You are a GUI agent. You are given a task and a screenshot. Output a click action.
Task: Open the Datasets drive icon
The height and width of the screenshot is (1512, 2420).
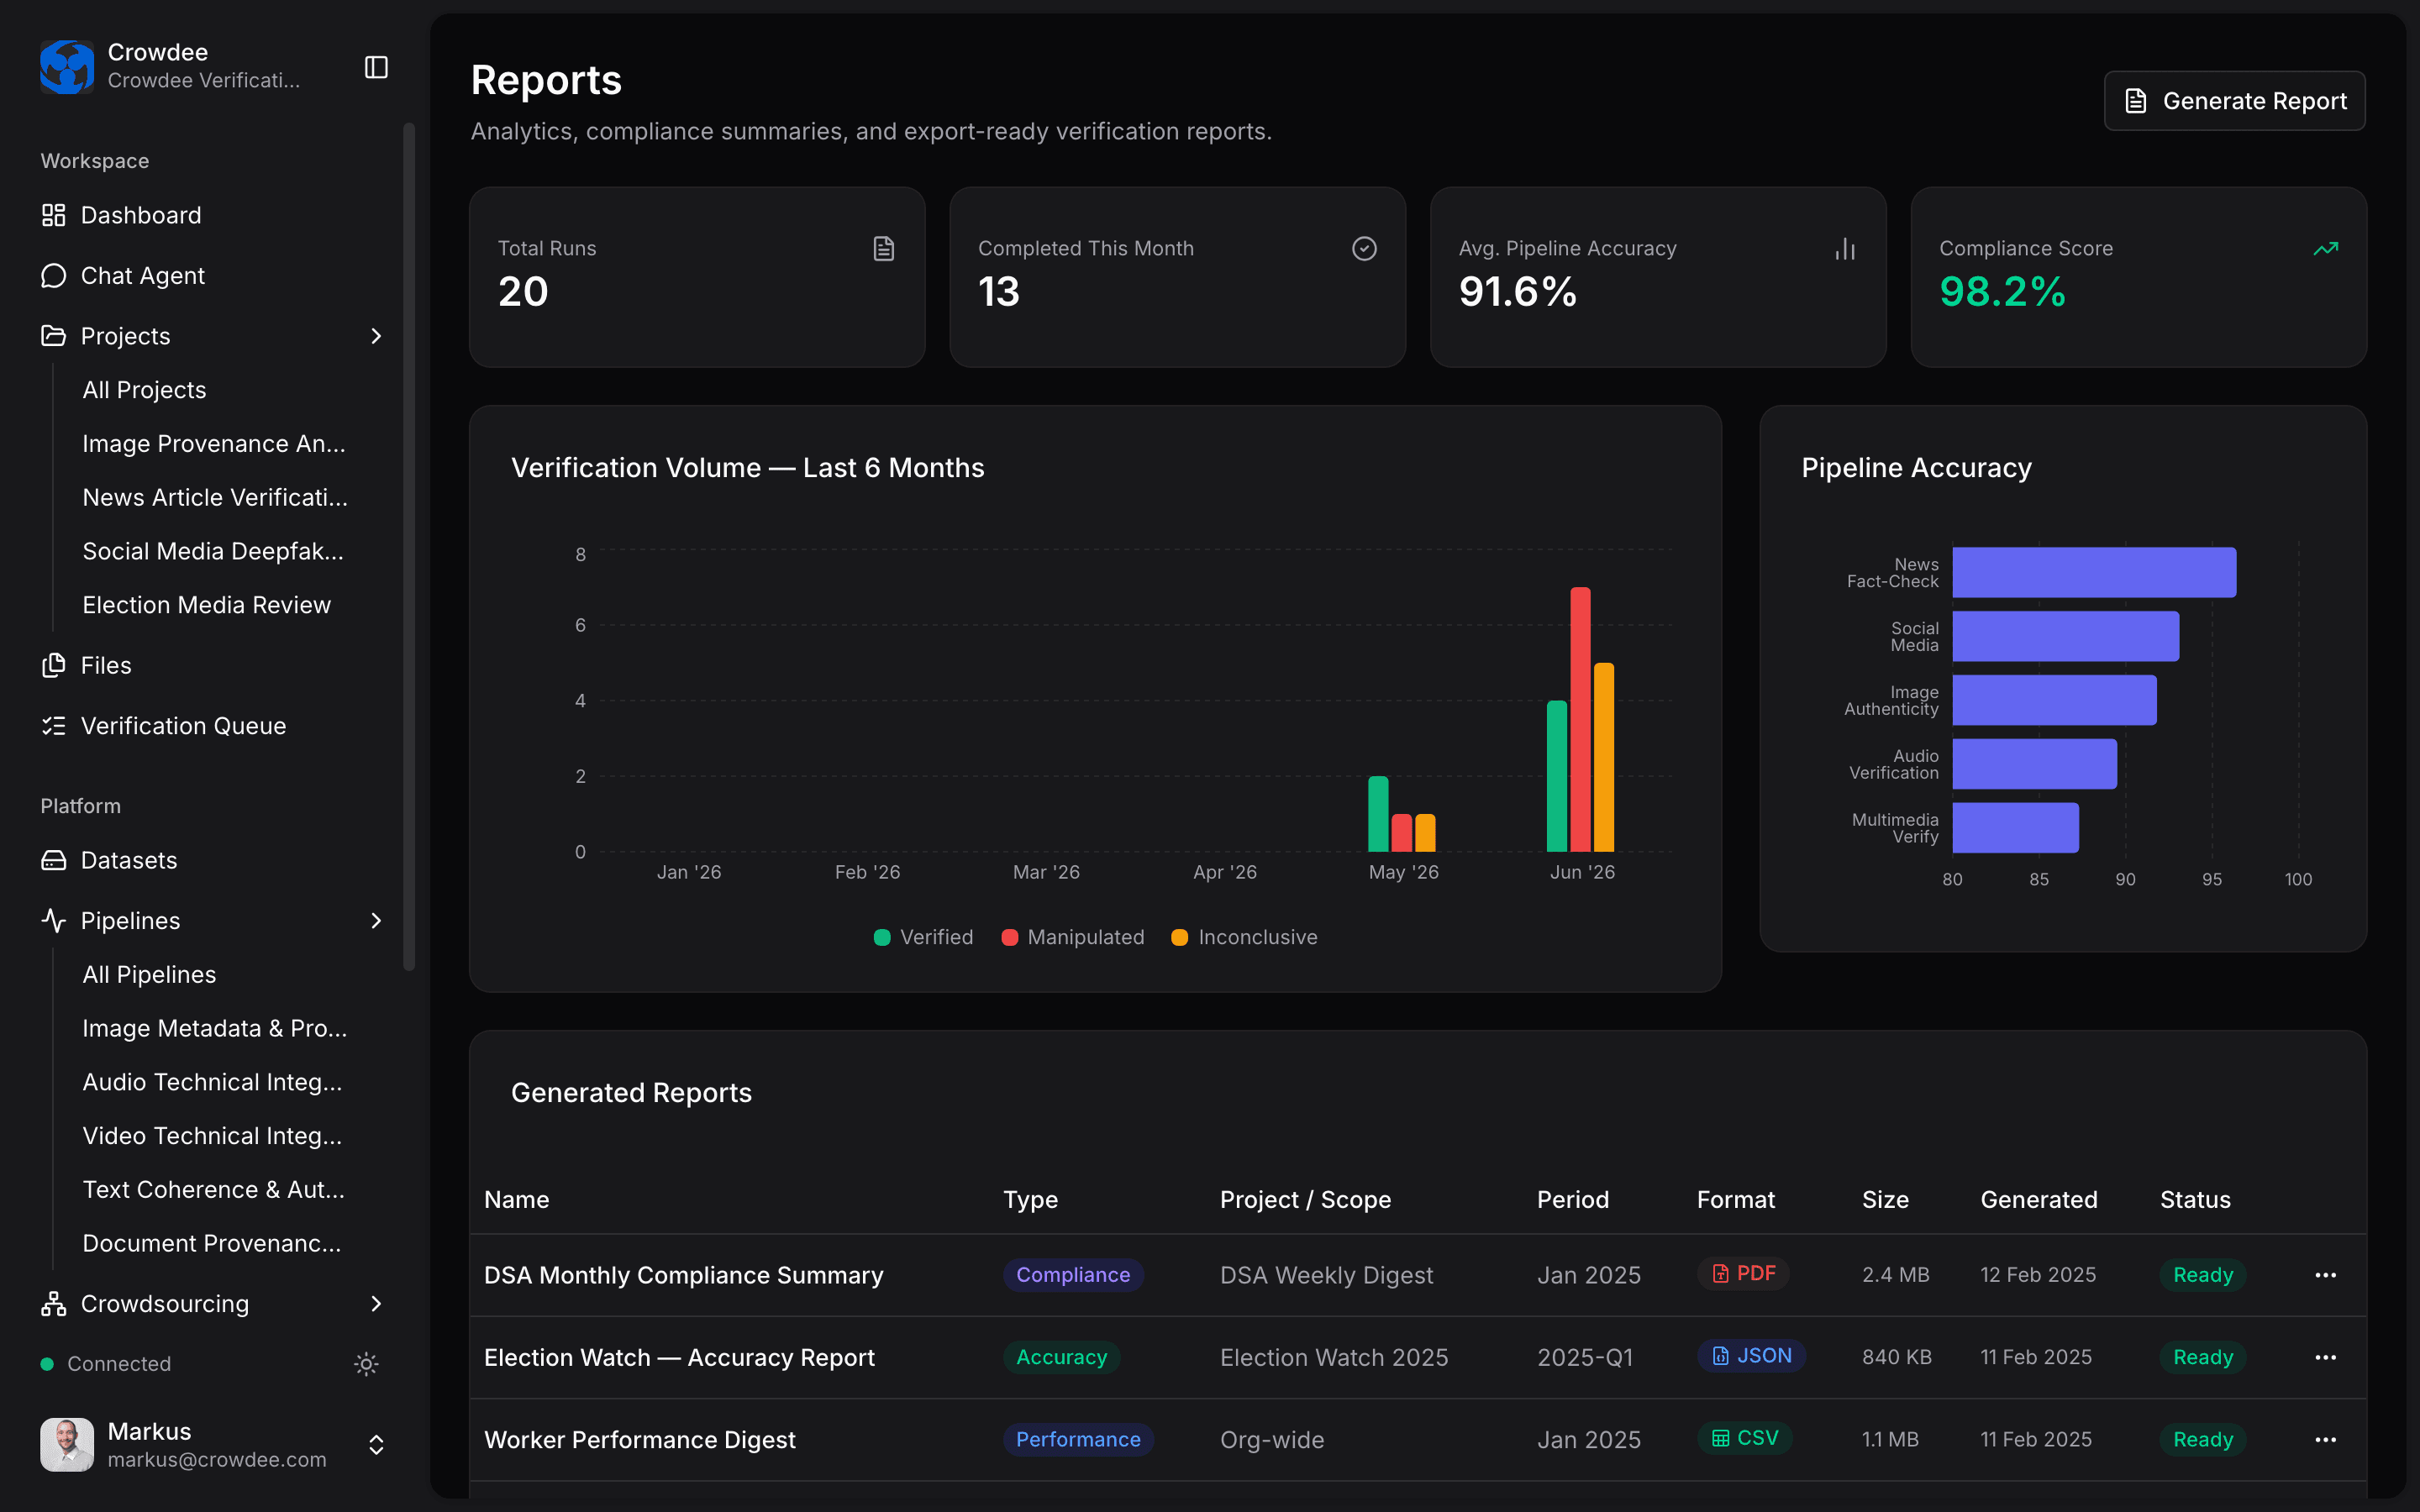(x=53, y=860)
